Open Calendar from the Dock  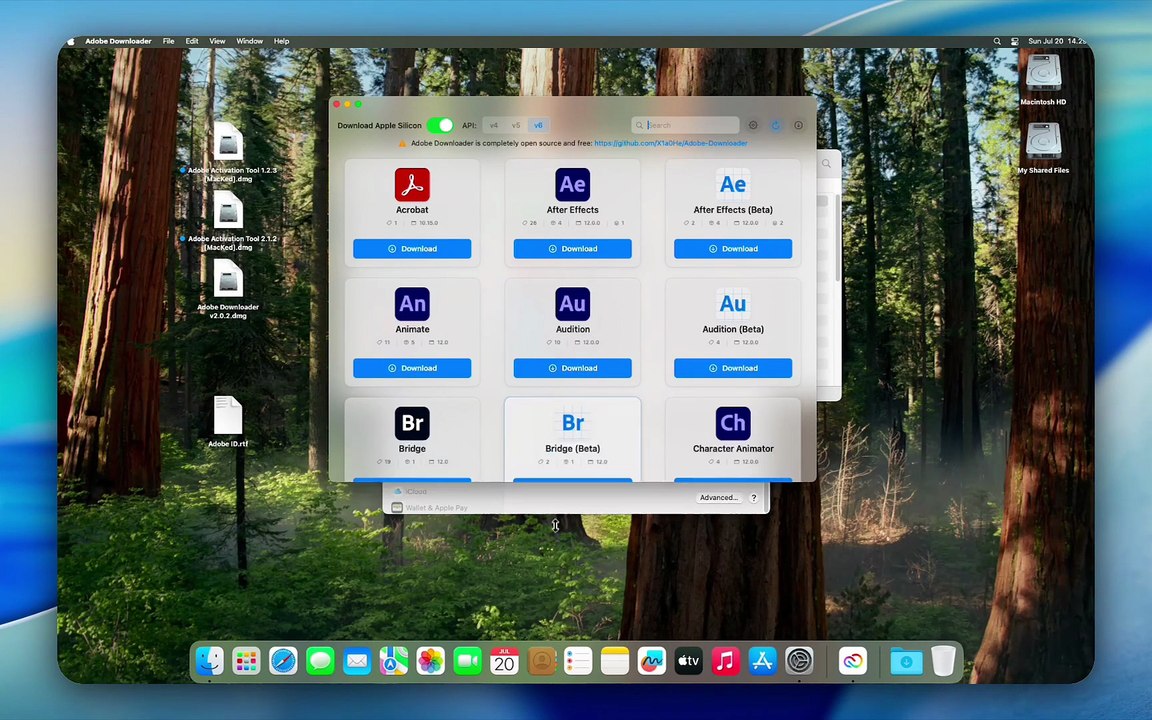(x=504, y=661)
